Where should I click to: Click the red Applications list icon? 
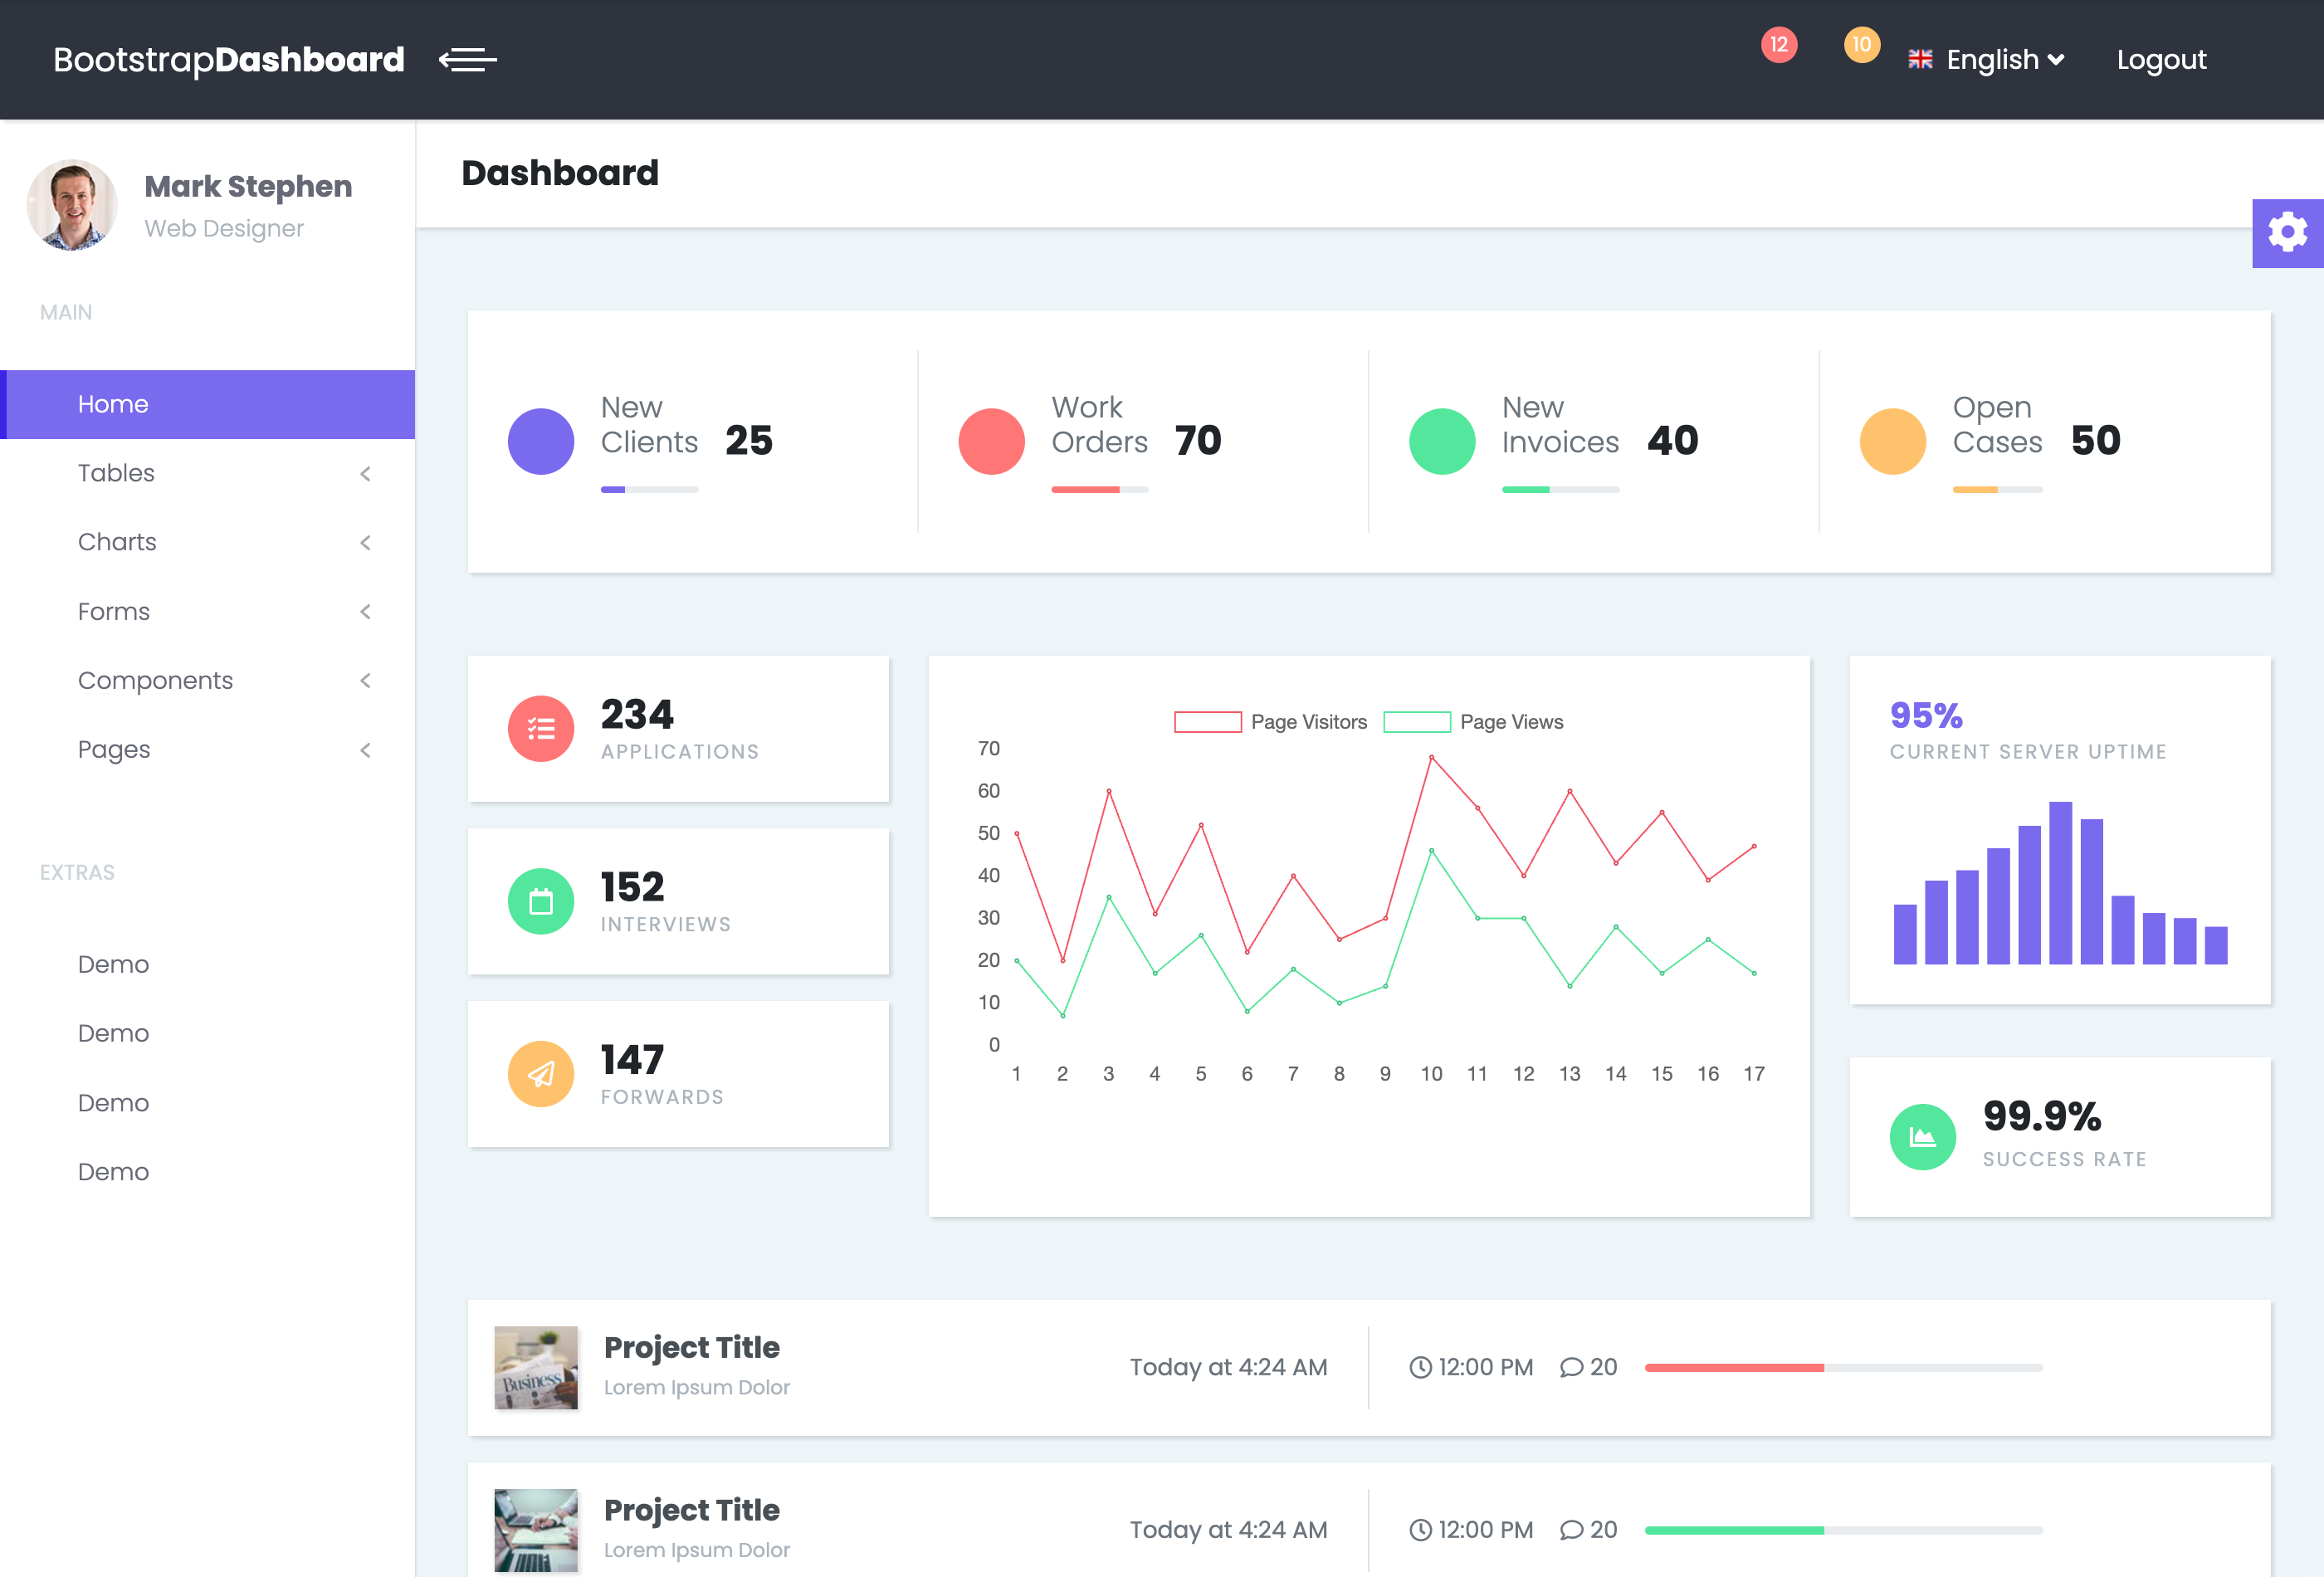click(541, 728)
